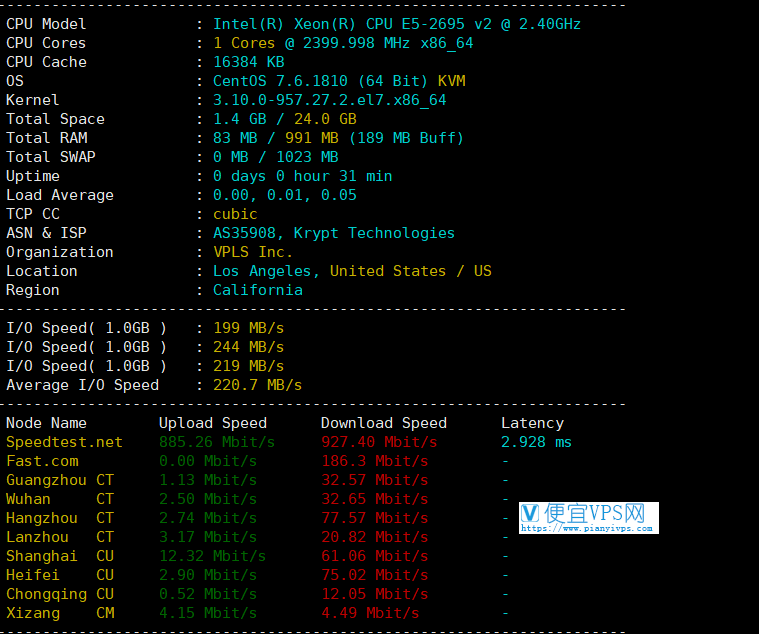Click the Speedtest.net node name
Viewport: 759px width, 634px height.
[x=64, y=442]
